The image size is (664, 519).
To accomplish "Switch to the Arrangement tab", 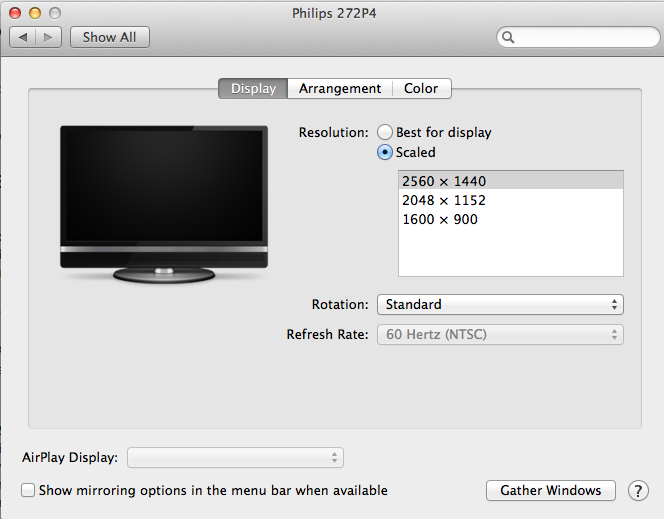I will pyautogui.click(x=340, y=88).
